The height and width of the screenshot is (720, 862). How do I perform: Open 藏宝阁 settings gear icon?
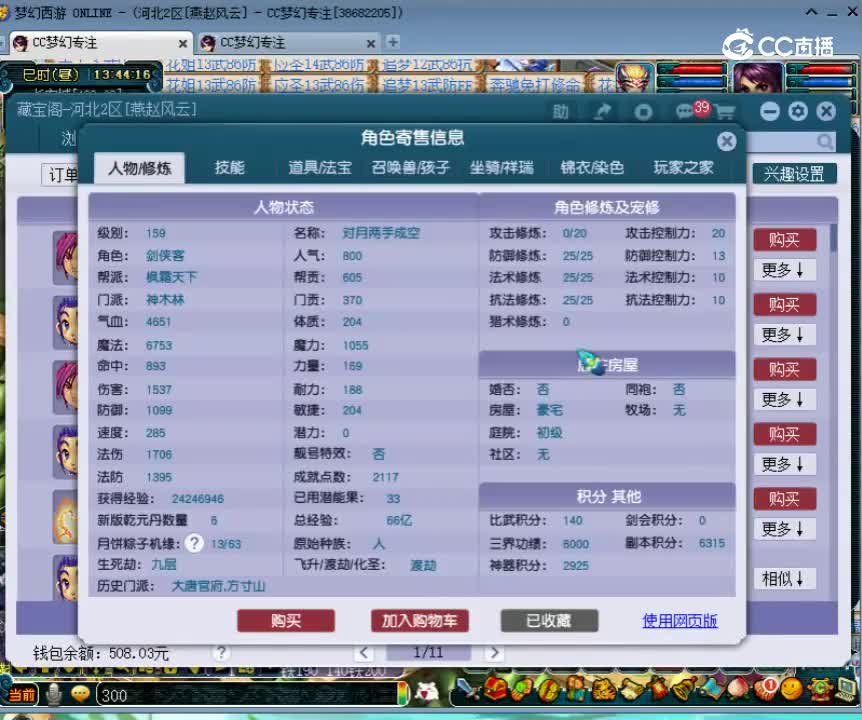click(x=798, y=112)
